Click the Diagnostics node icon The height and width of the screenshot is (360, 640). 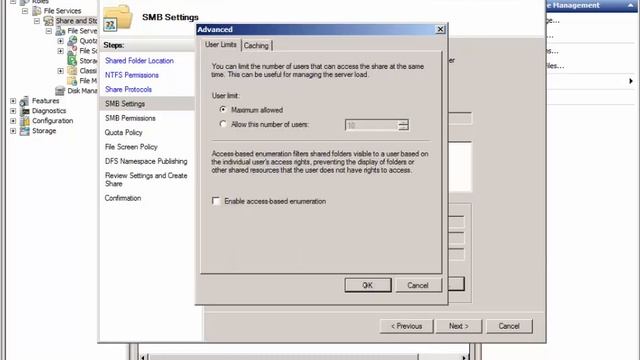24,111
